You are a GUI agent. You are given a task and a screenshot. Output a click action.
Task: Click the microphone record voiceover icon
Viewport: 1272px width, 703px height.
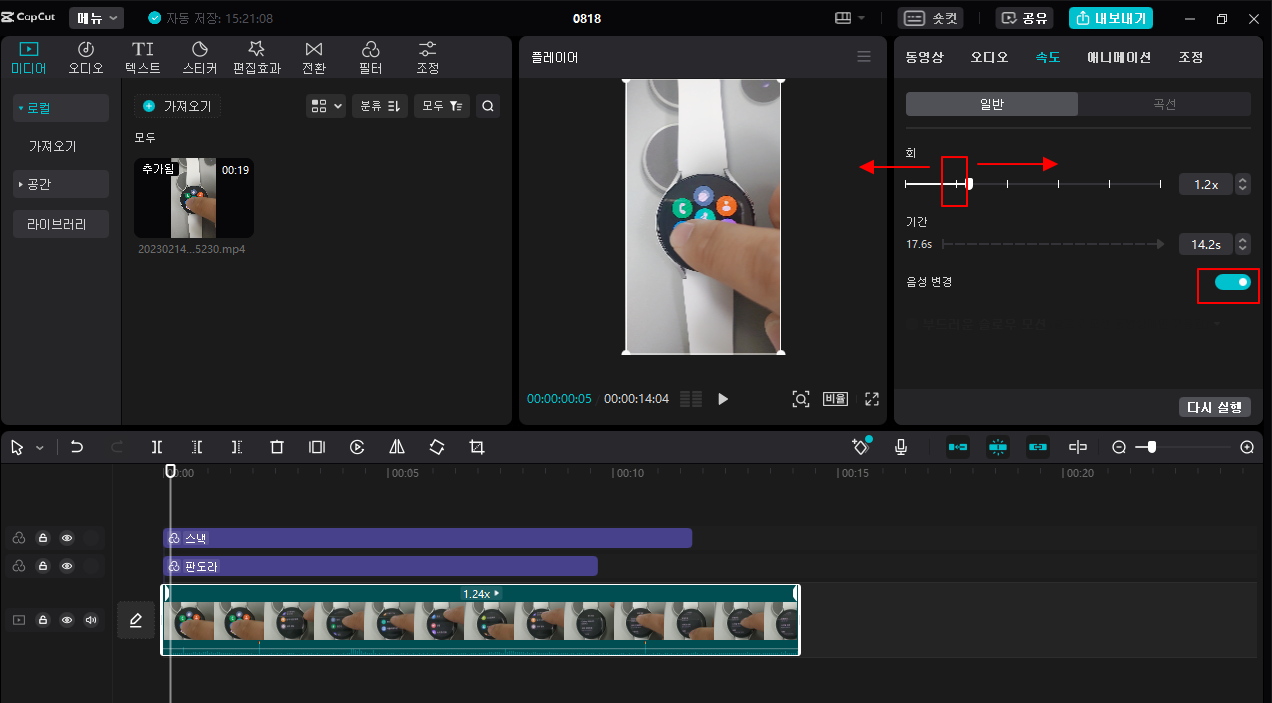point(901,447)
